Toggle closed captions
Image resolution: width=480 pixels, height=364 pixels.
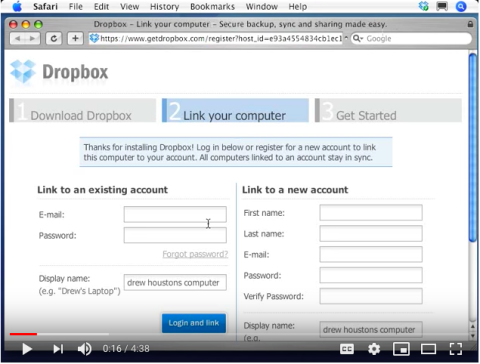[347, 349]
